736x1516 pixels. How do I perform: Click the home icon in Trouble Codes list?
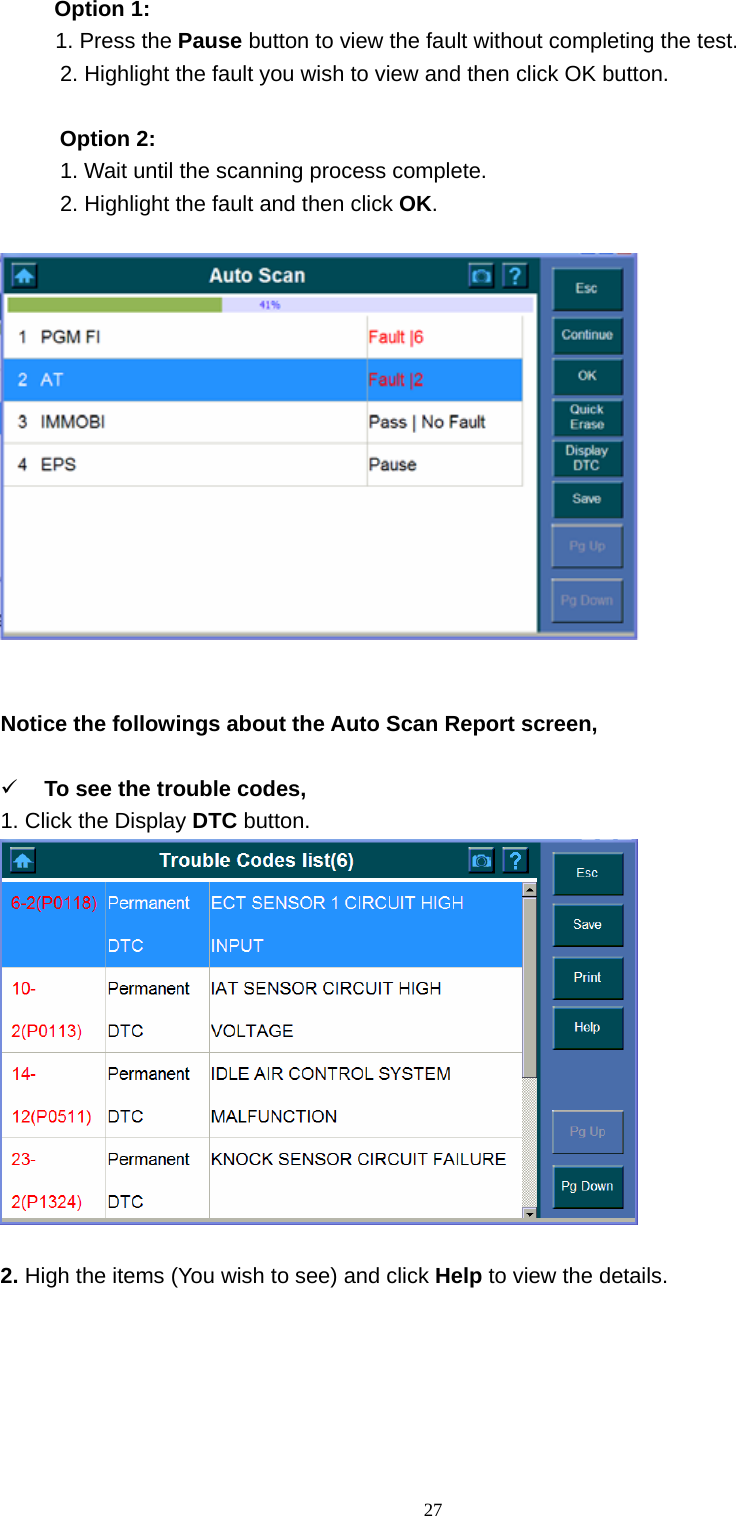click(x=22, y=860)
